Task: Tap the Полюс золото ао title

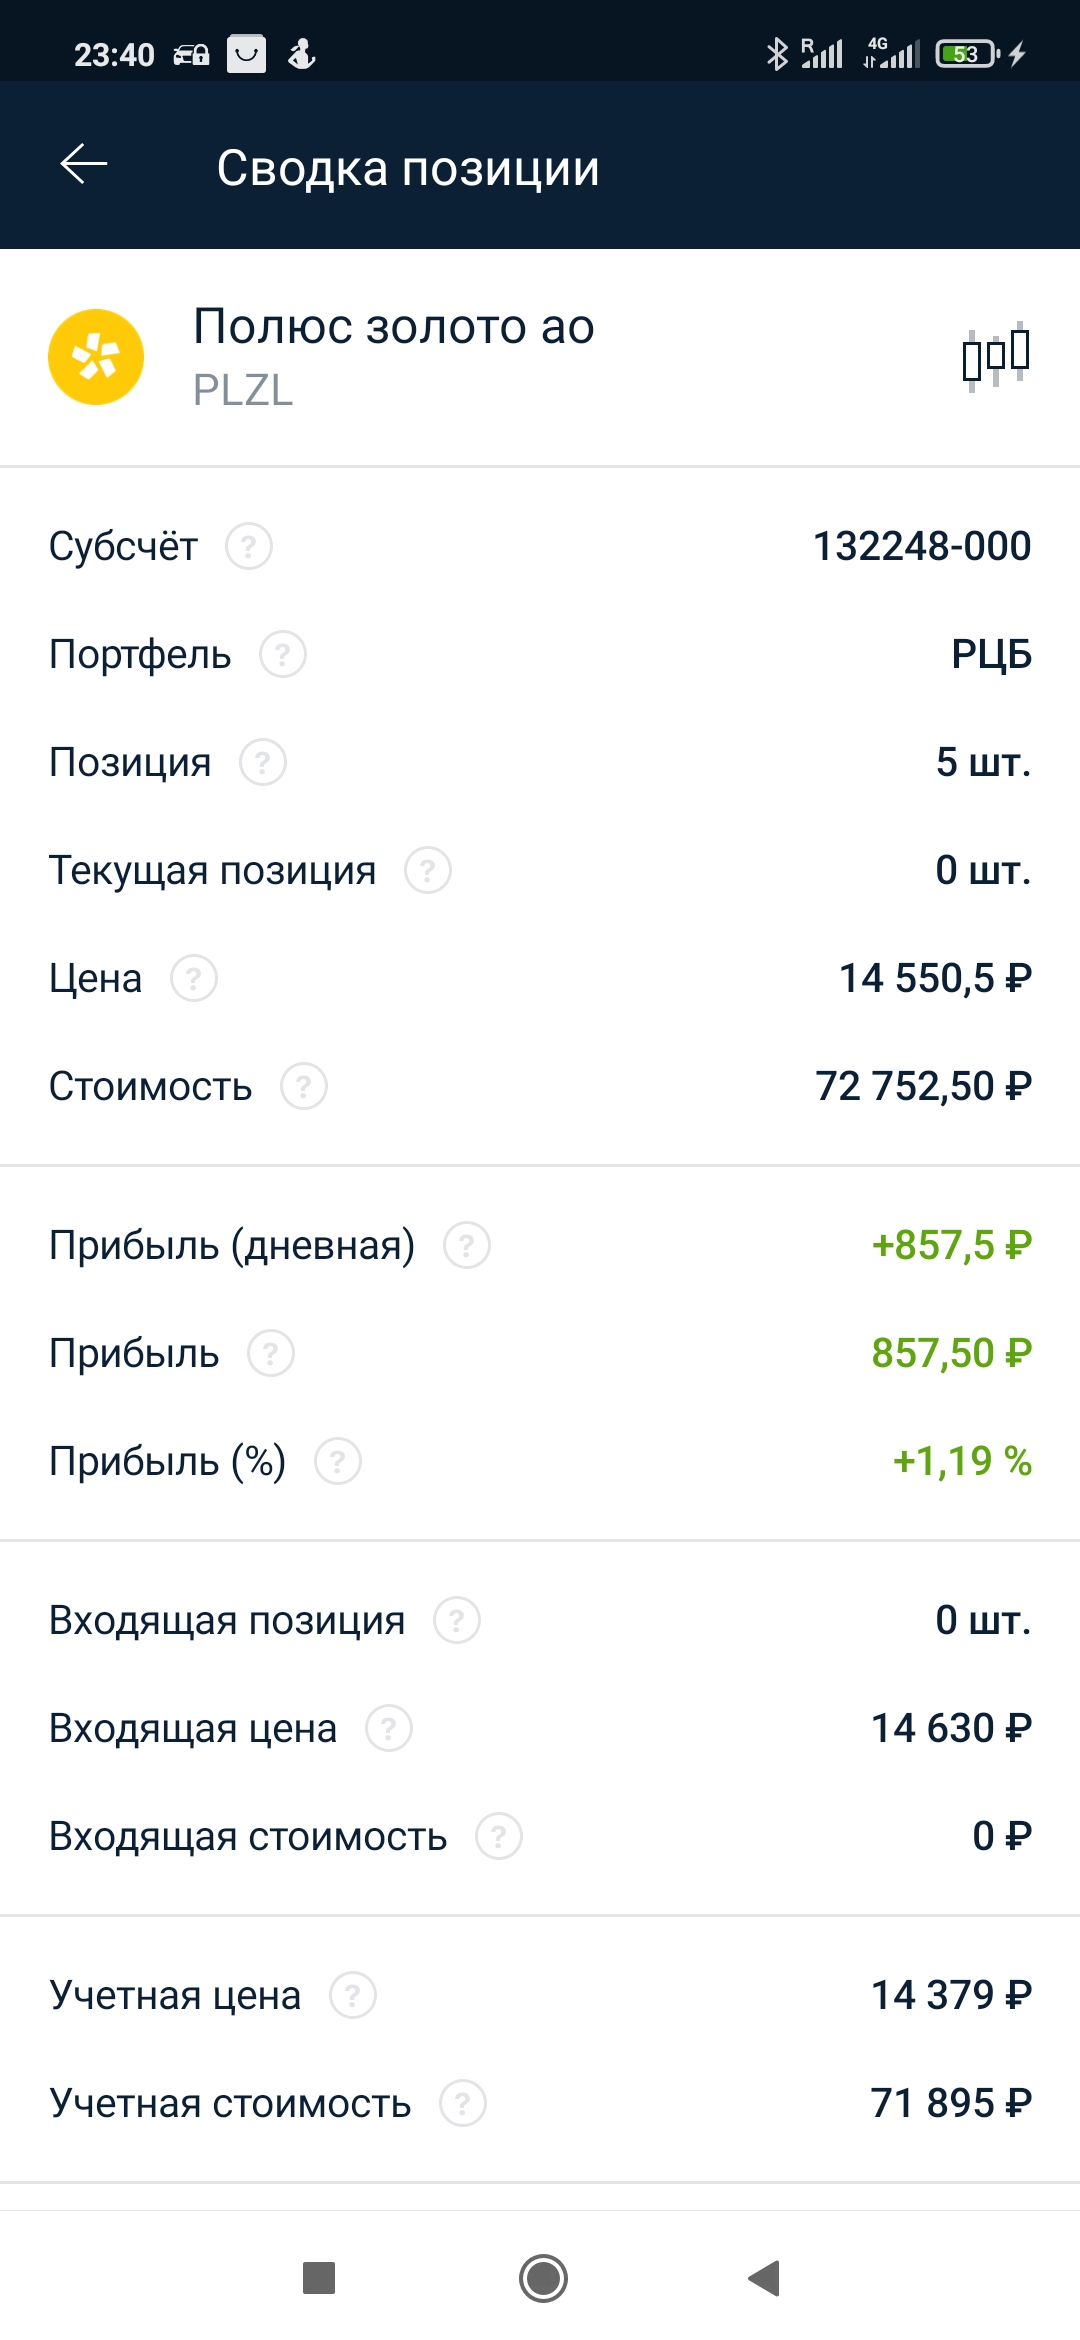Action: point(394,327)
